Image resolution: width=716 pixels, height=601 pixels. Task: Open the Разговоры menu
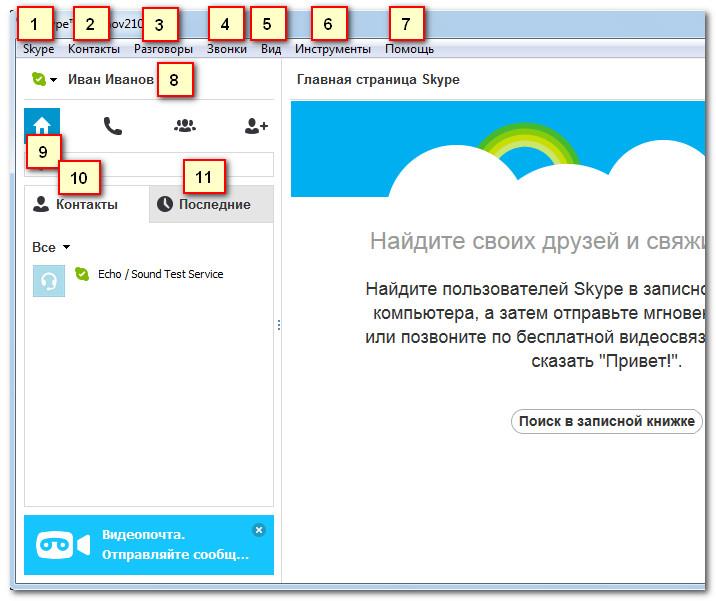tap(163, 49)
